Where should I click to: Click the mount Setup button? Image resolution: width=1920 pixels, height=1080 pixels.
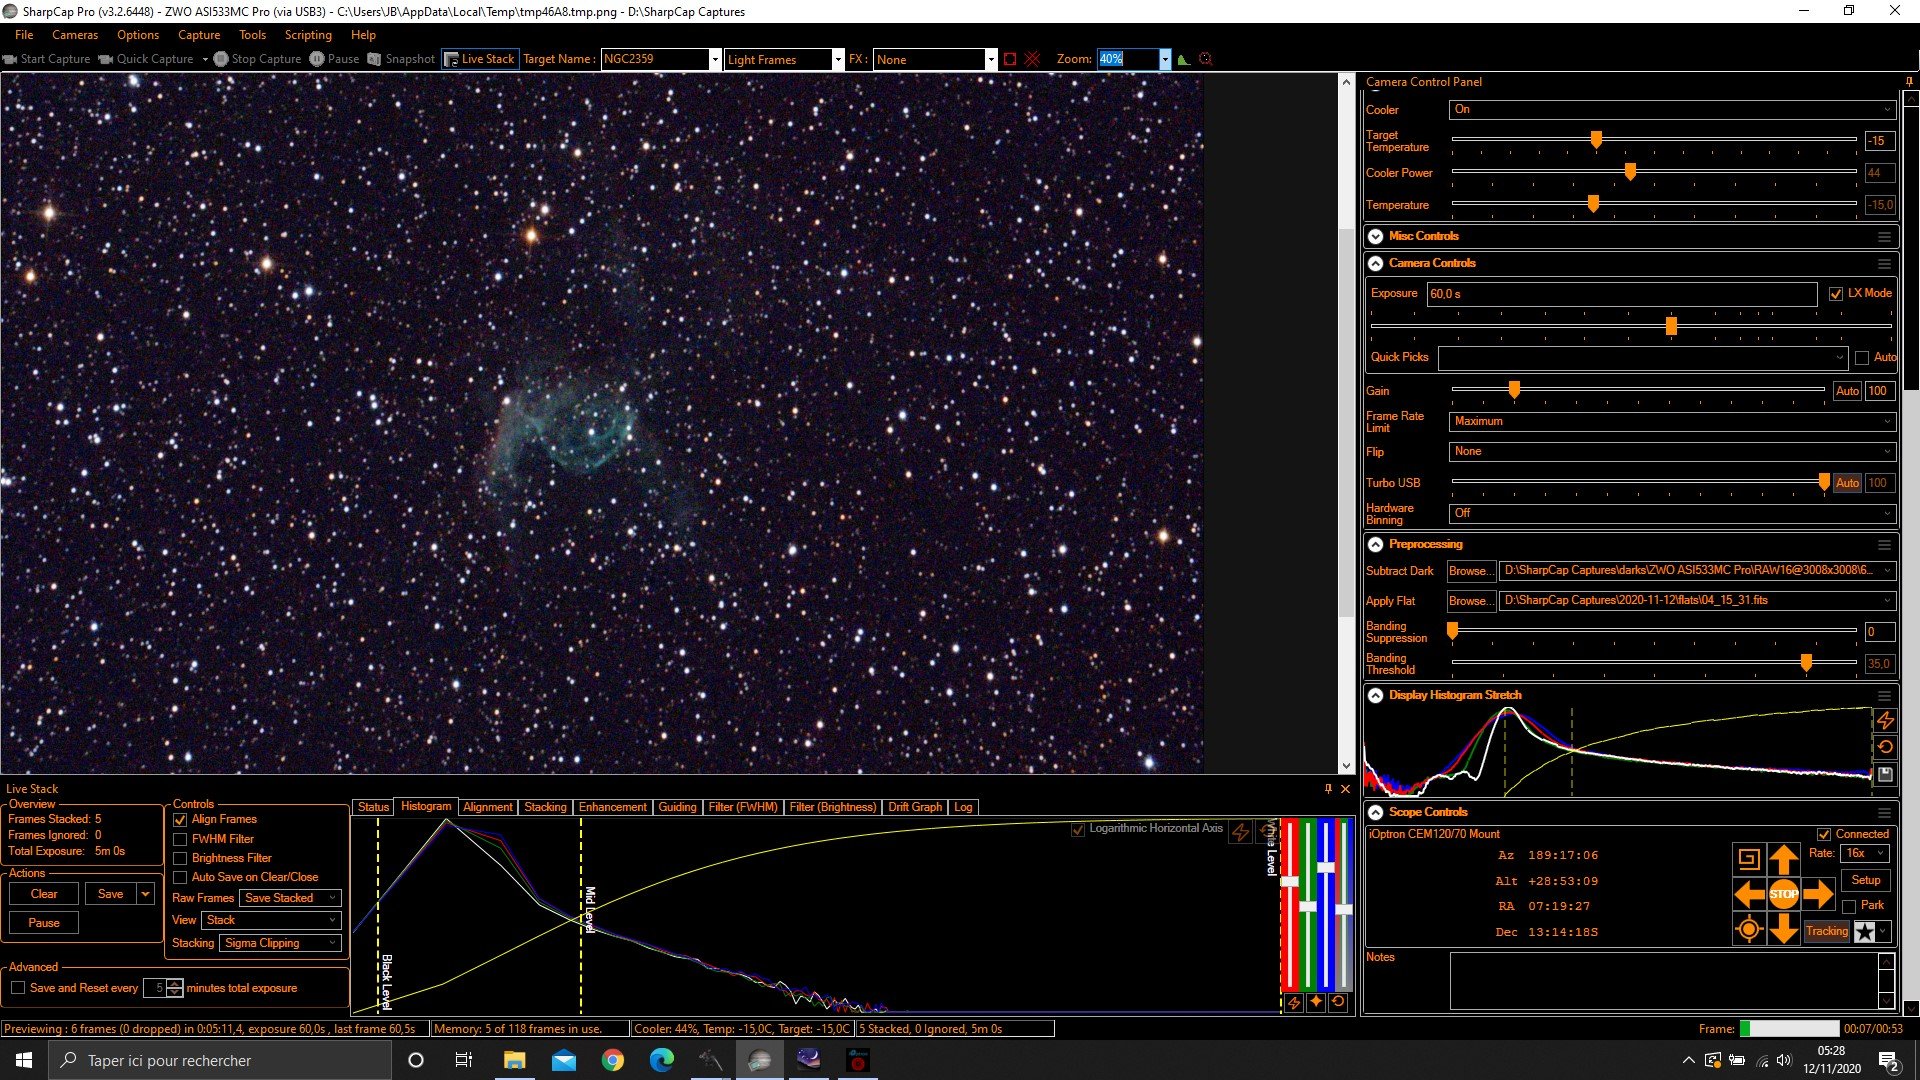click(x=1865, y=880)
